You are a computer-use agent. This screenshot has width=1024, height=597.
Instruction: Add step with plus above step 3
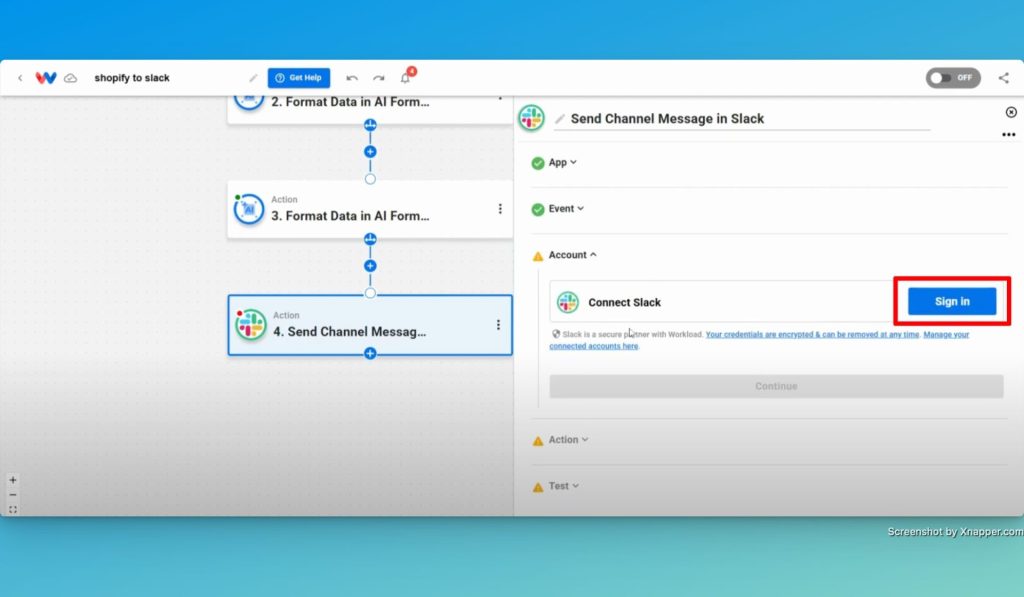pyautogui.click(x=370, y=152)
